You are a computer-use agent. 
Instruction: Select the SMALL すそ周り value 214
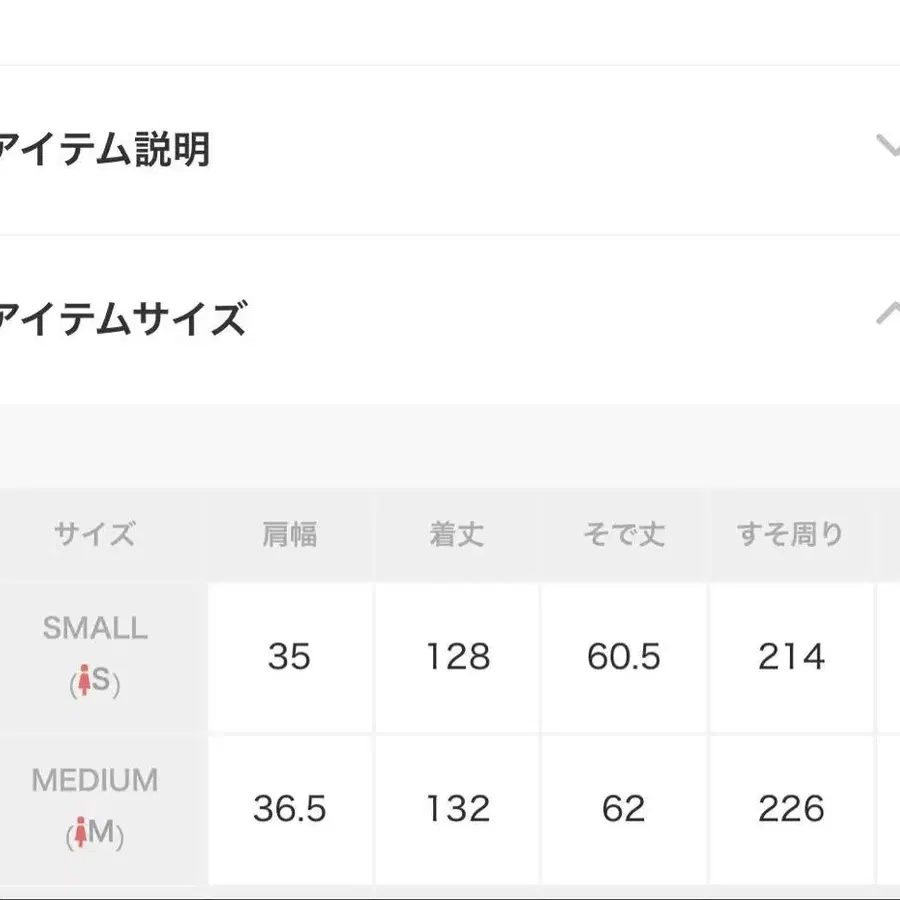[792, 657]
